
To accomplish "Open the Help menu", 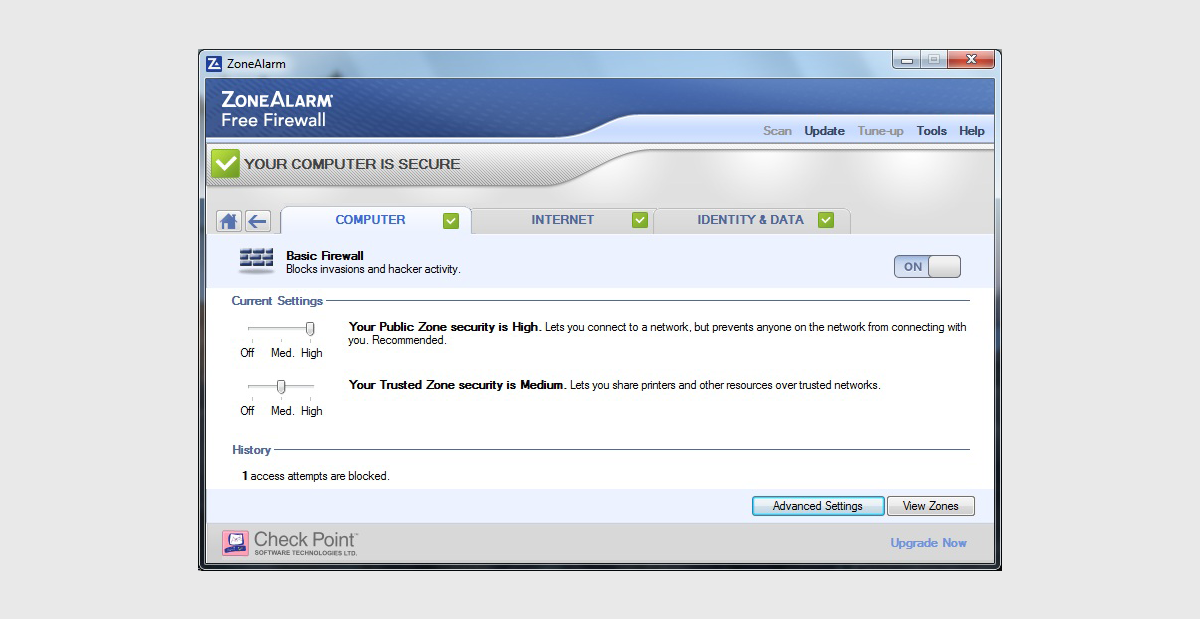I will tap(972, 131).
